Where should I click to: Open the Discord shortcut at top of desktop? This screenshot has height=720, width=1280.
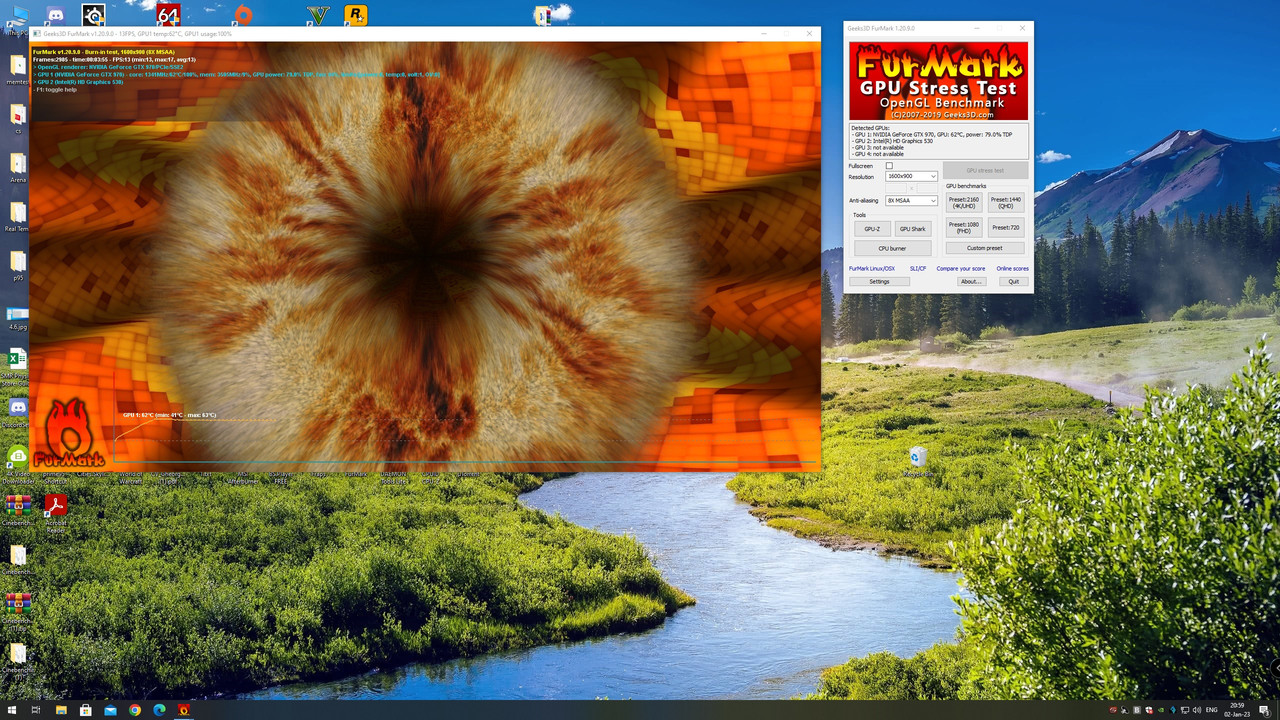56,15
